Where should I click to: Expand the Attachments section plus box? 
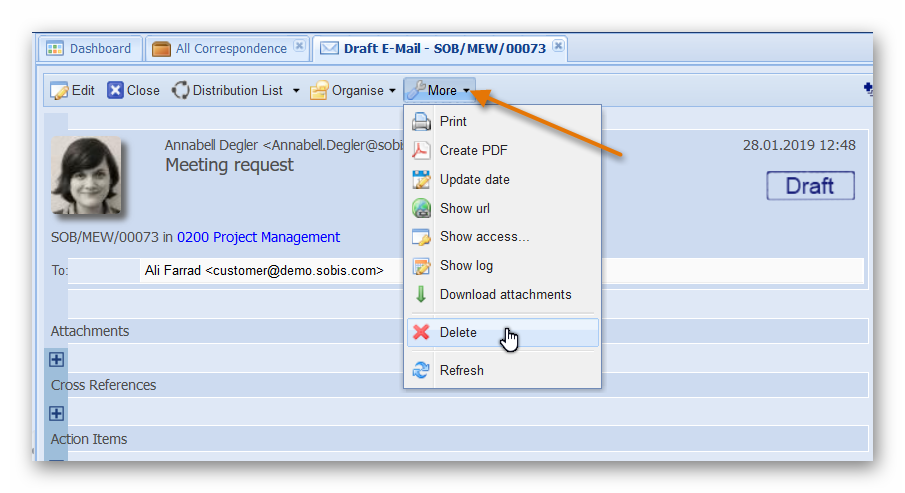pyautogui.click(x=57, y=360)
